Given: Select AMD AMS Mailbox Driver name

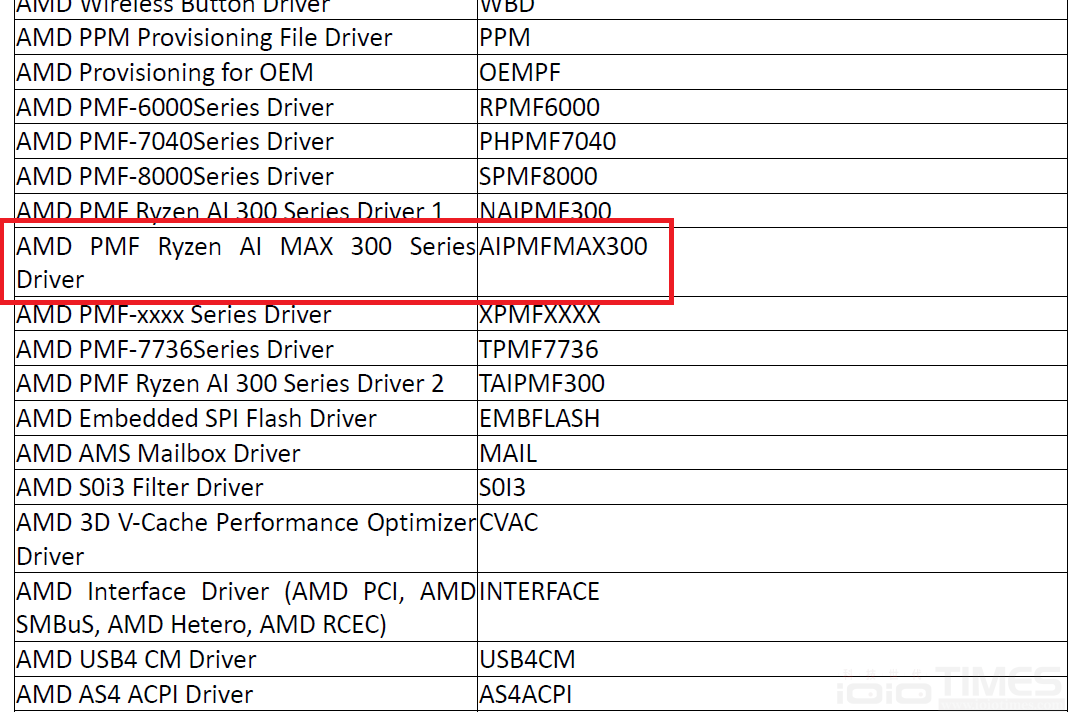Looking at the screenshot, I should (158, 453).
